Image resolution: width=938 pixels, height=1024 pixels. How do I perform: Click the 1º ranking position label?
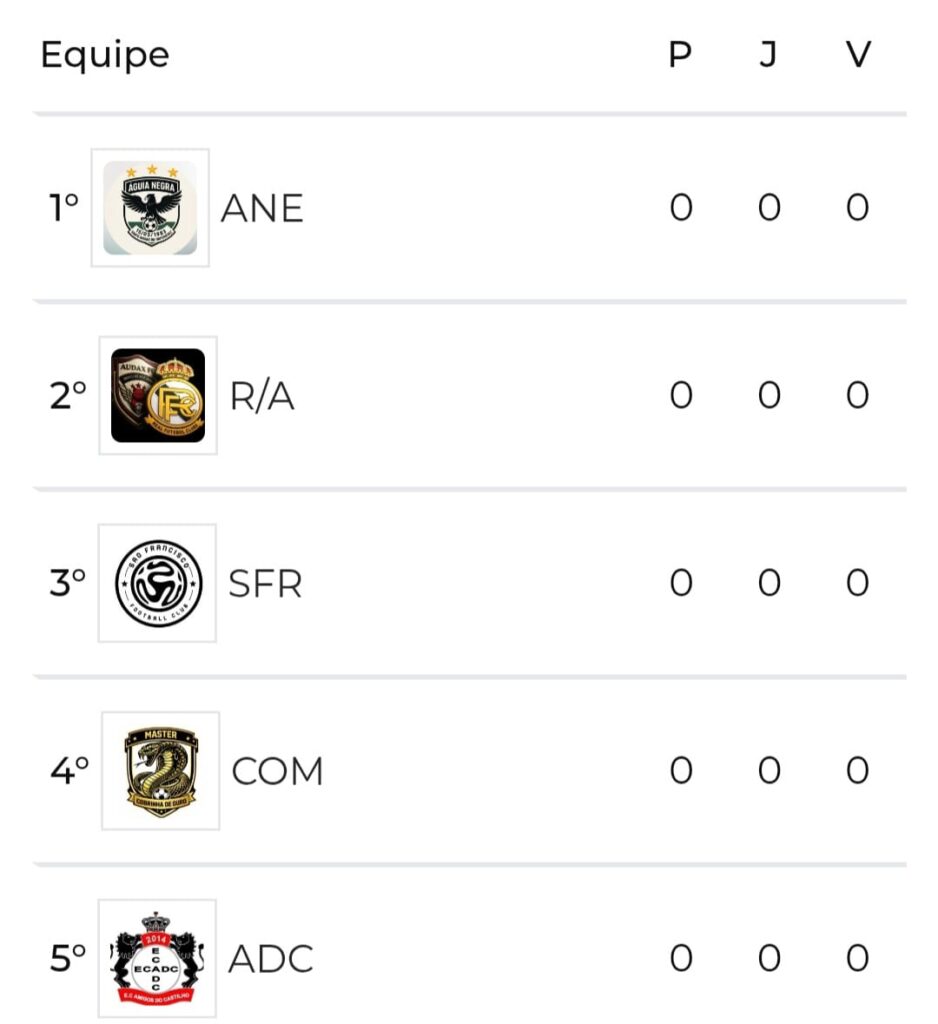click(x=64, y=208)
